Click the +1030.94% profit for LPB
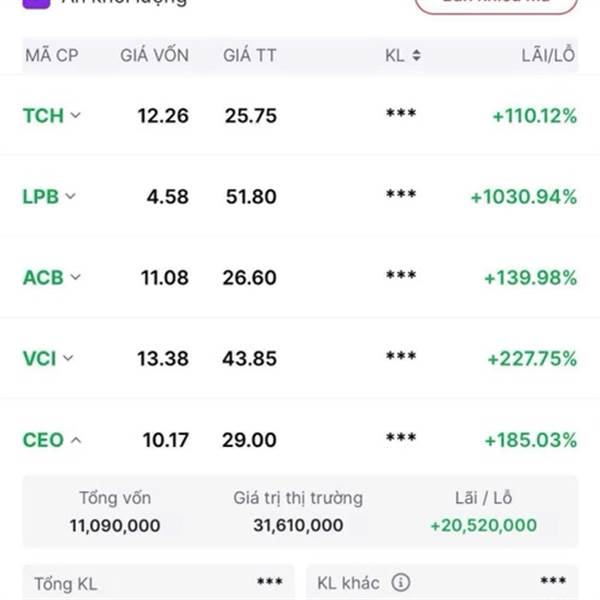The width and height of the screenshot is (600, 600). point(524,197)
